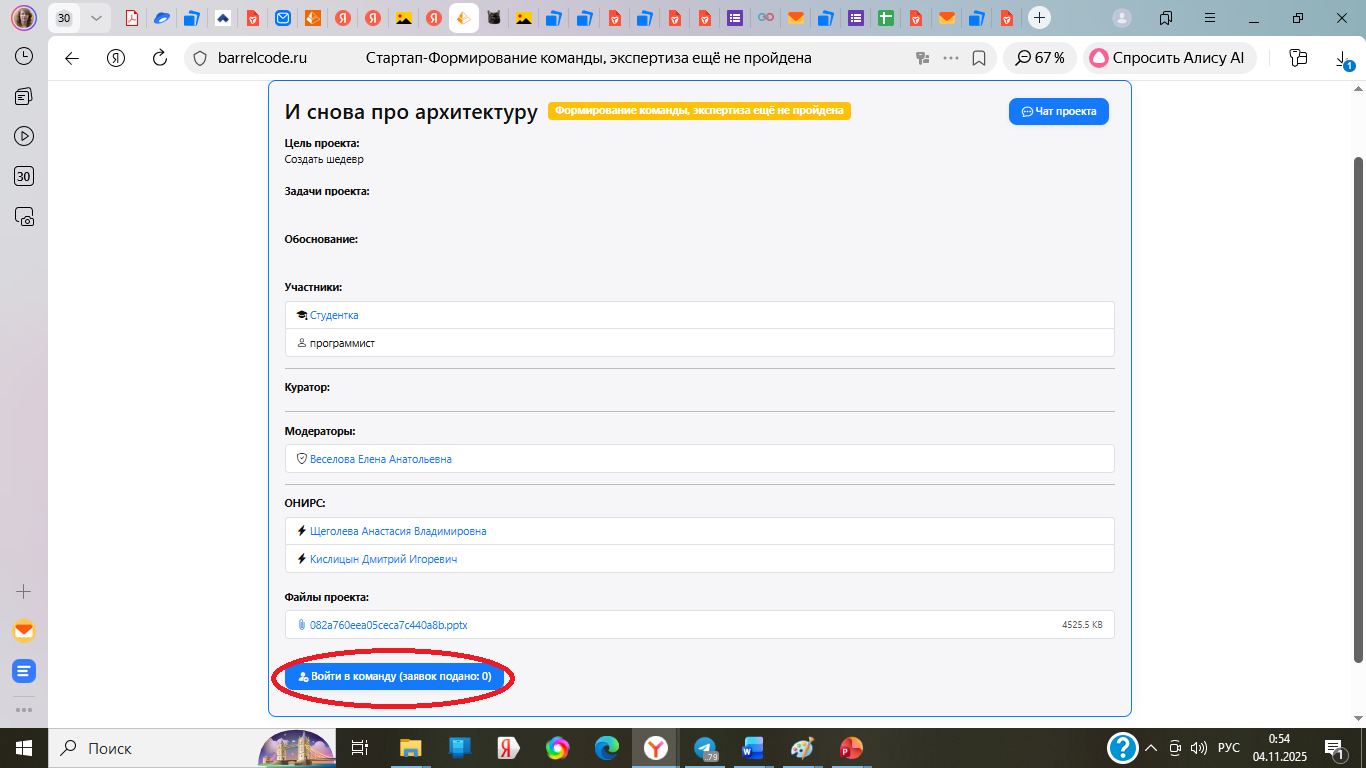Viewport: 1366px width, 768px height.
Task: Open Task View on taskbar
Action: 360,748
